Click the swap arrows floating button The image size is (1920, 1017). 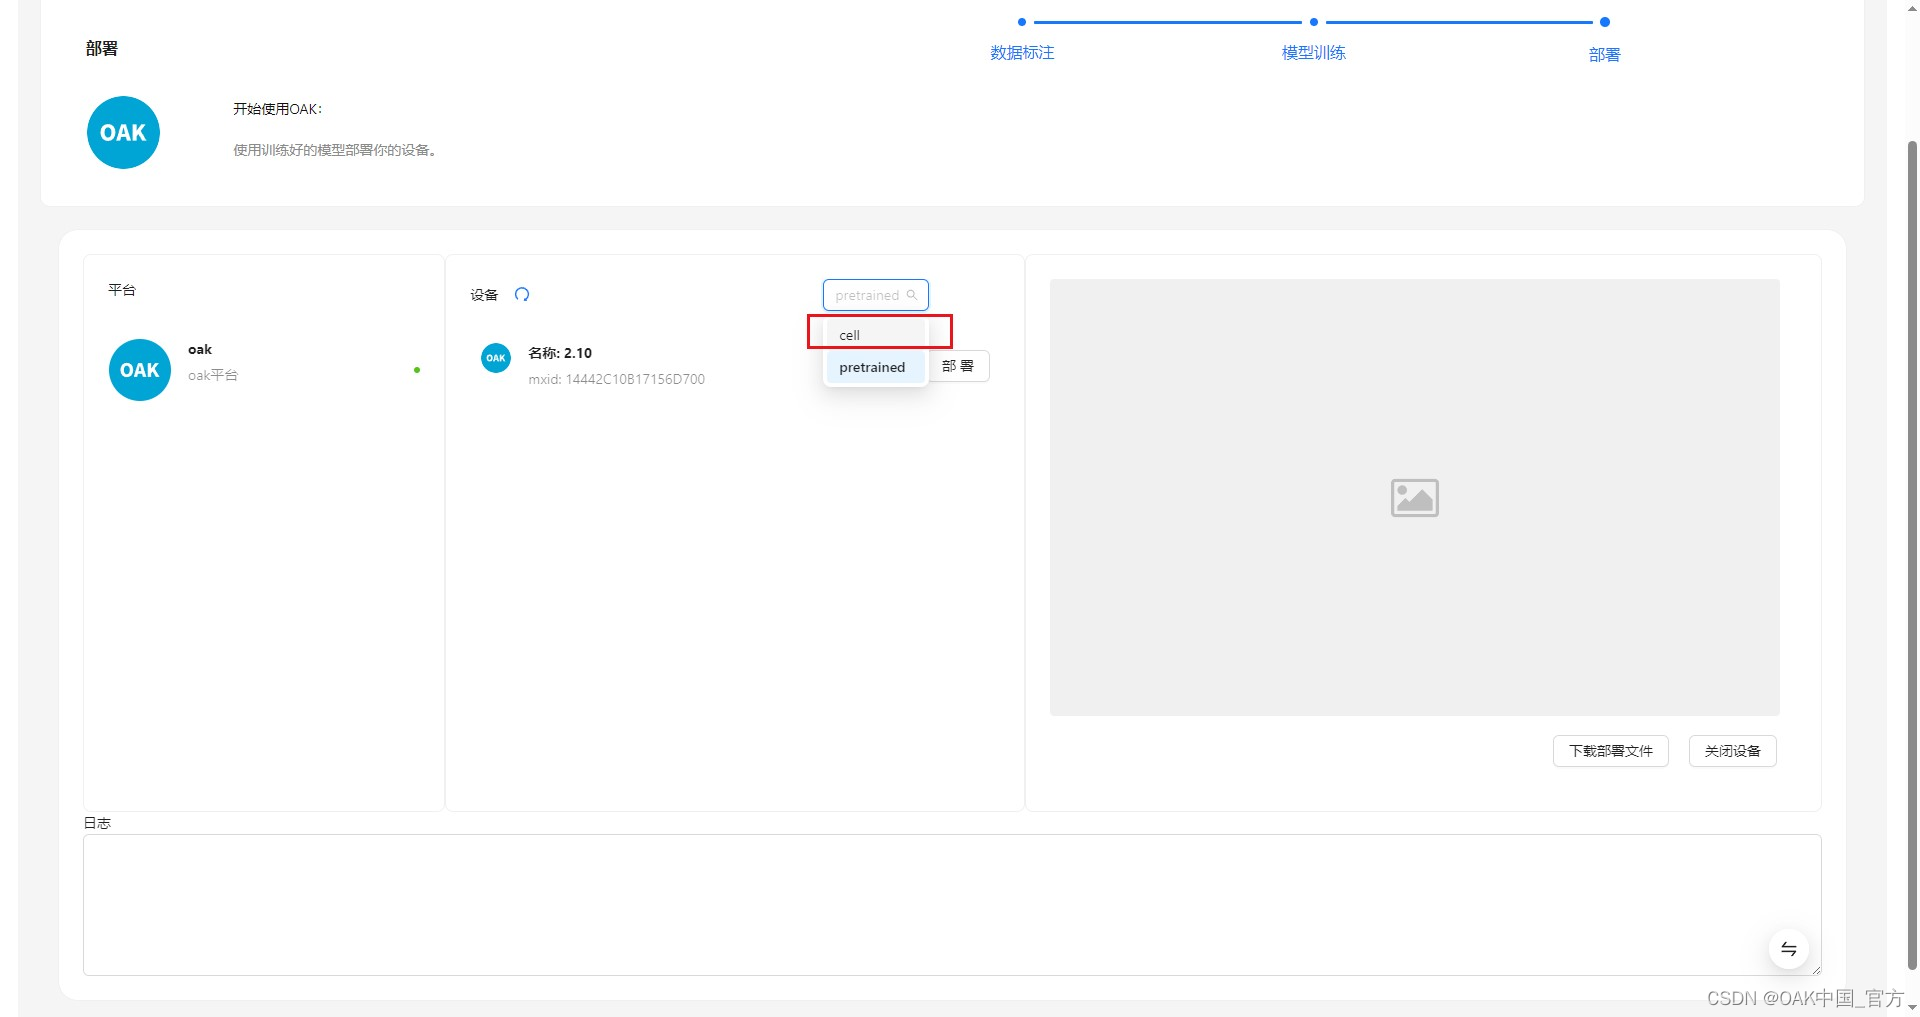point(1789,949)
